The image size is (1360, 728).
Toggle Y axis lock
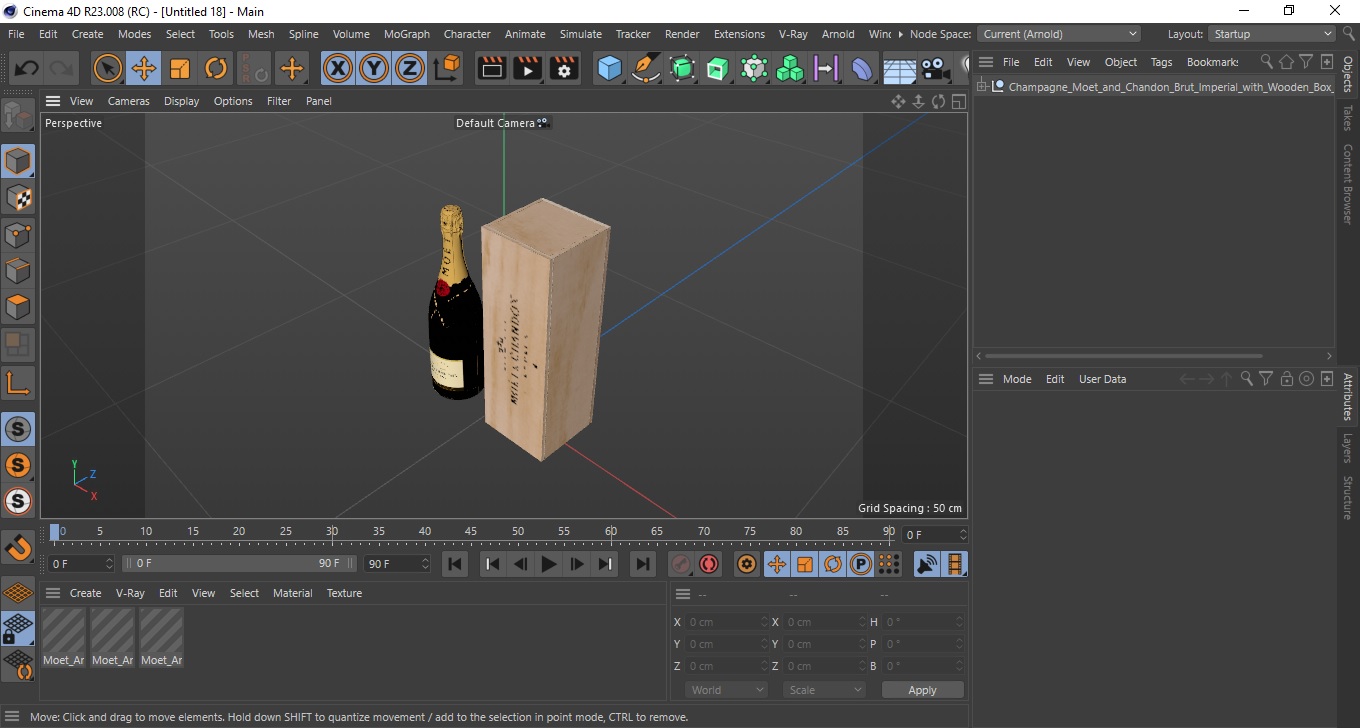374,69
